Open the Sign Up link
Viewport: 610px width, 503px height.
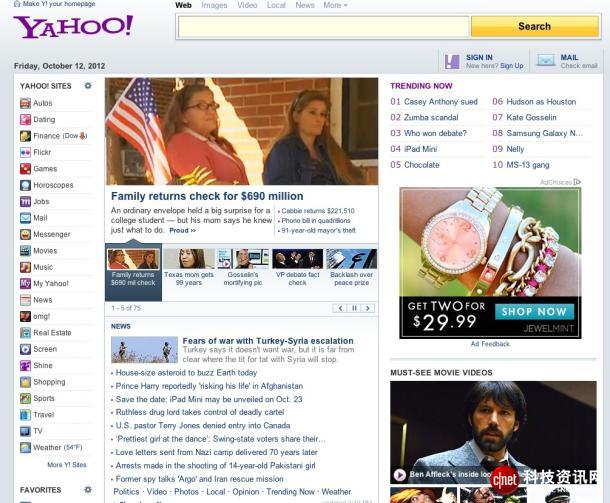pos(512,66)
